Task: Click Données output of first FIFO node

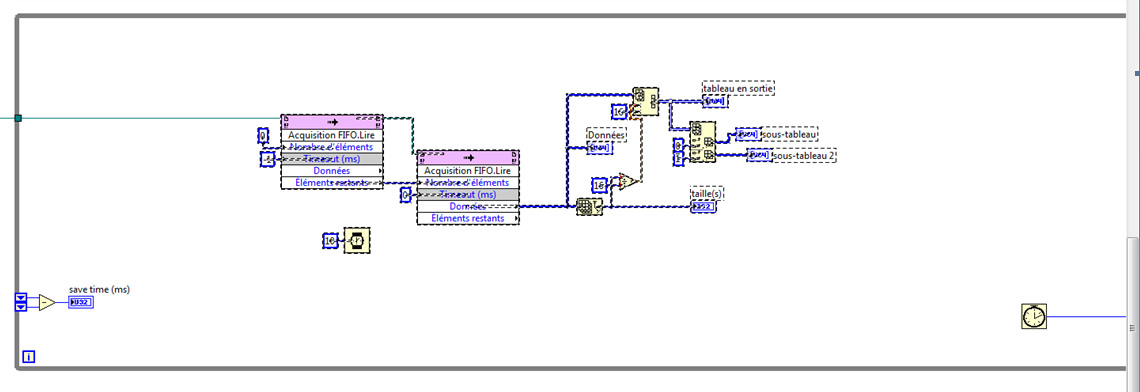Action: (332, 170)
